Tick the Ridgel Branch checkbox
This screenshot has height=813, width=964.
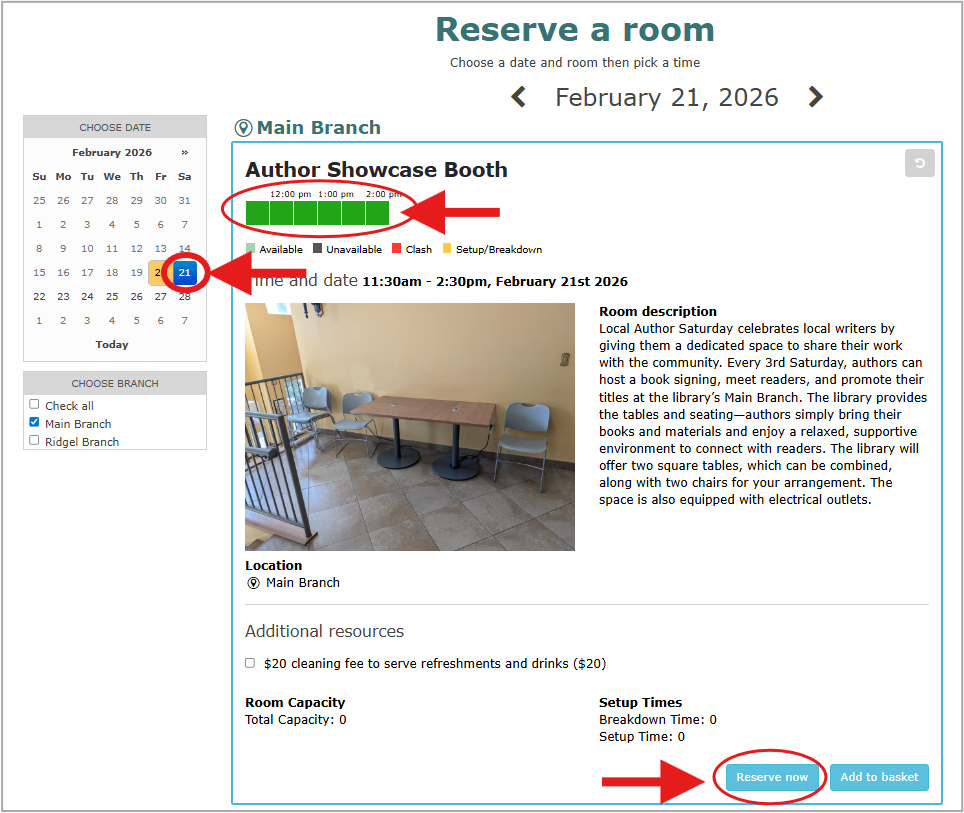point(35,440)
